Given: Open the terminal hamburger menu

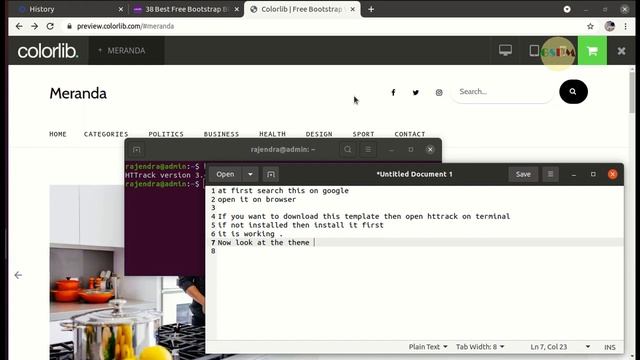Looking at the screenshot, I should [368, 149].
